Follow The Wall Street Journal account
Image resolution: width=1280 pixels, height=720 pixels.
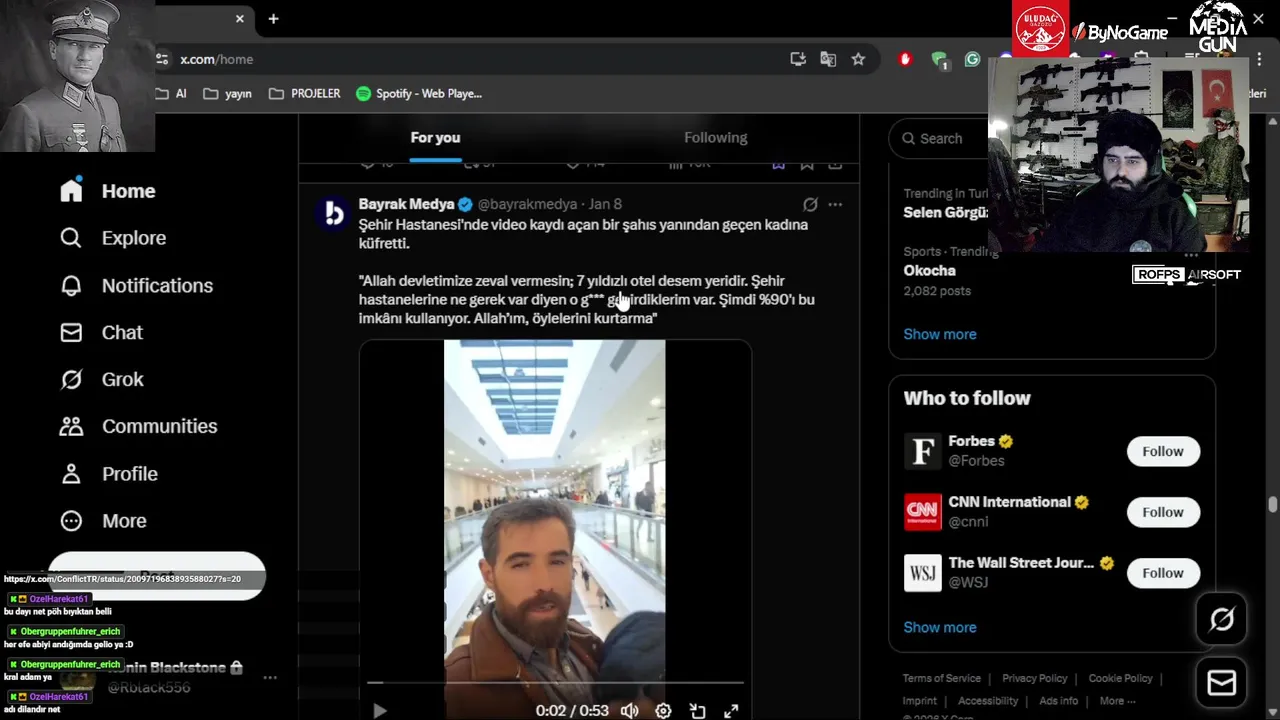1163,573
